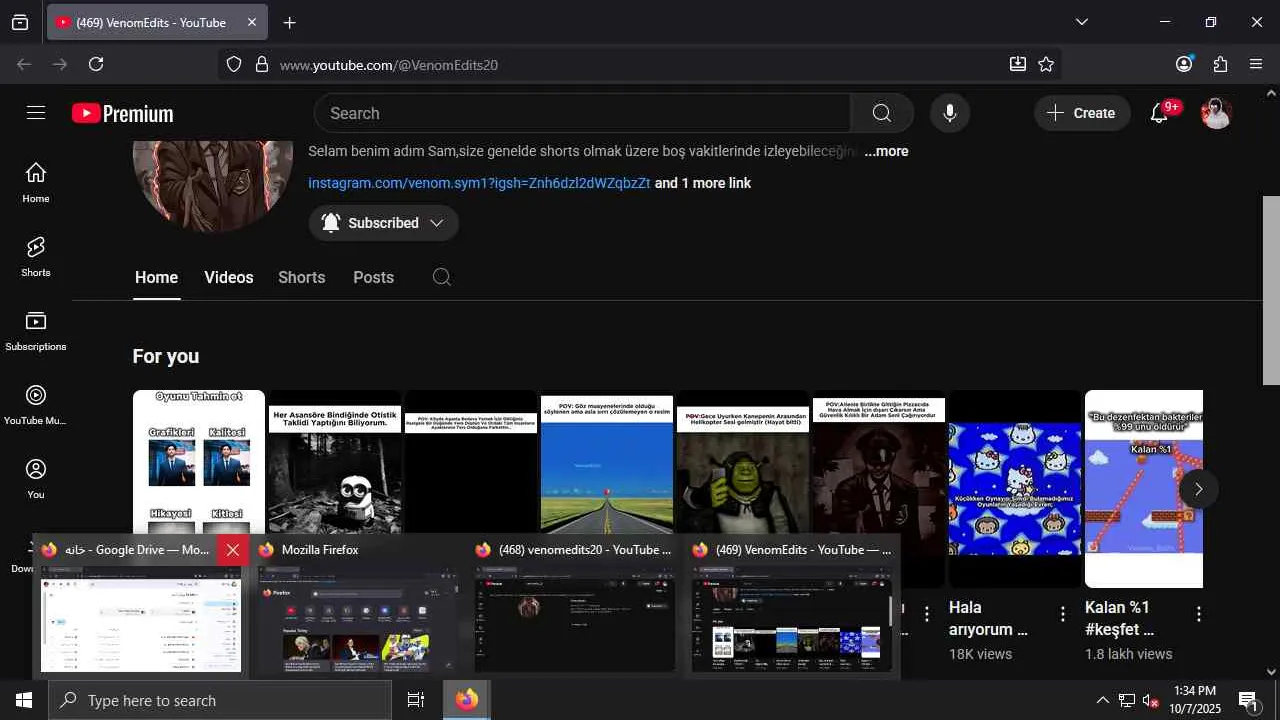
Task: Click 'and 1 more link'
Action: coord(703,183)
